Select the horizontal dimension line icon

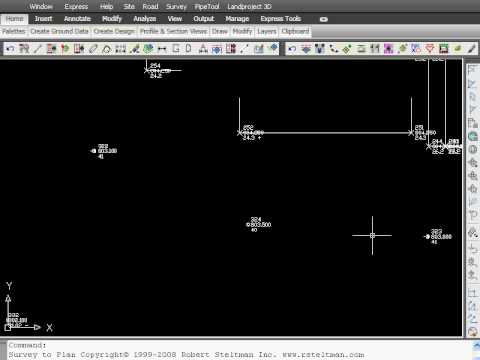point(162,49)
